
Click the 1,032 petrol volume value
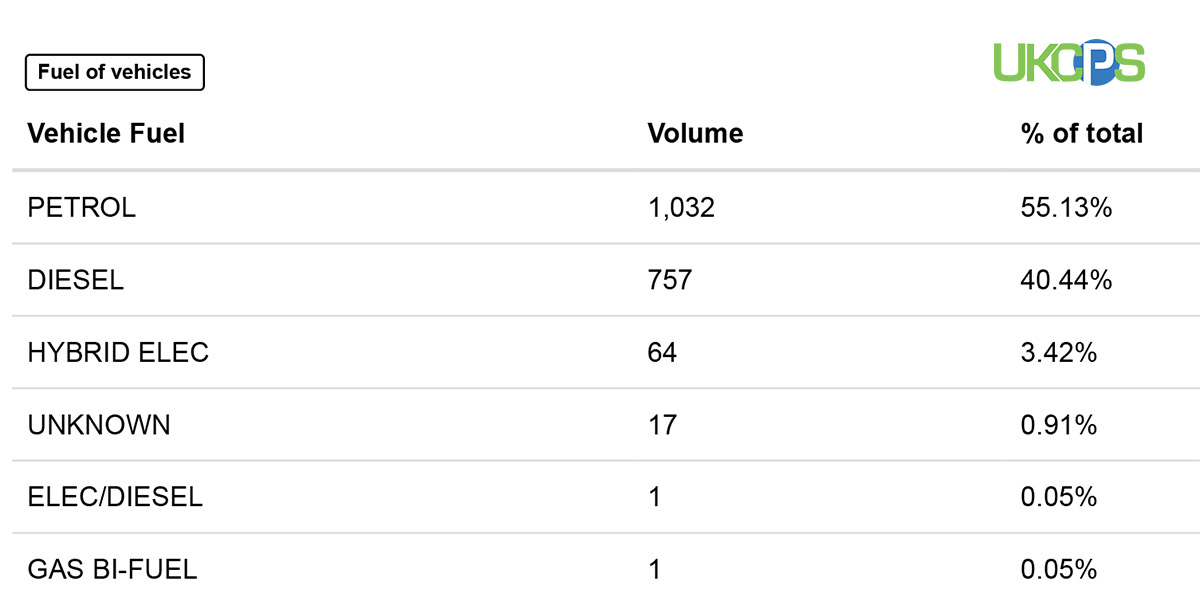tap(681, 208)
